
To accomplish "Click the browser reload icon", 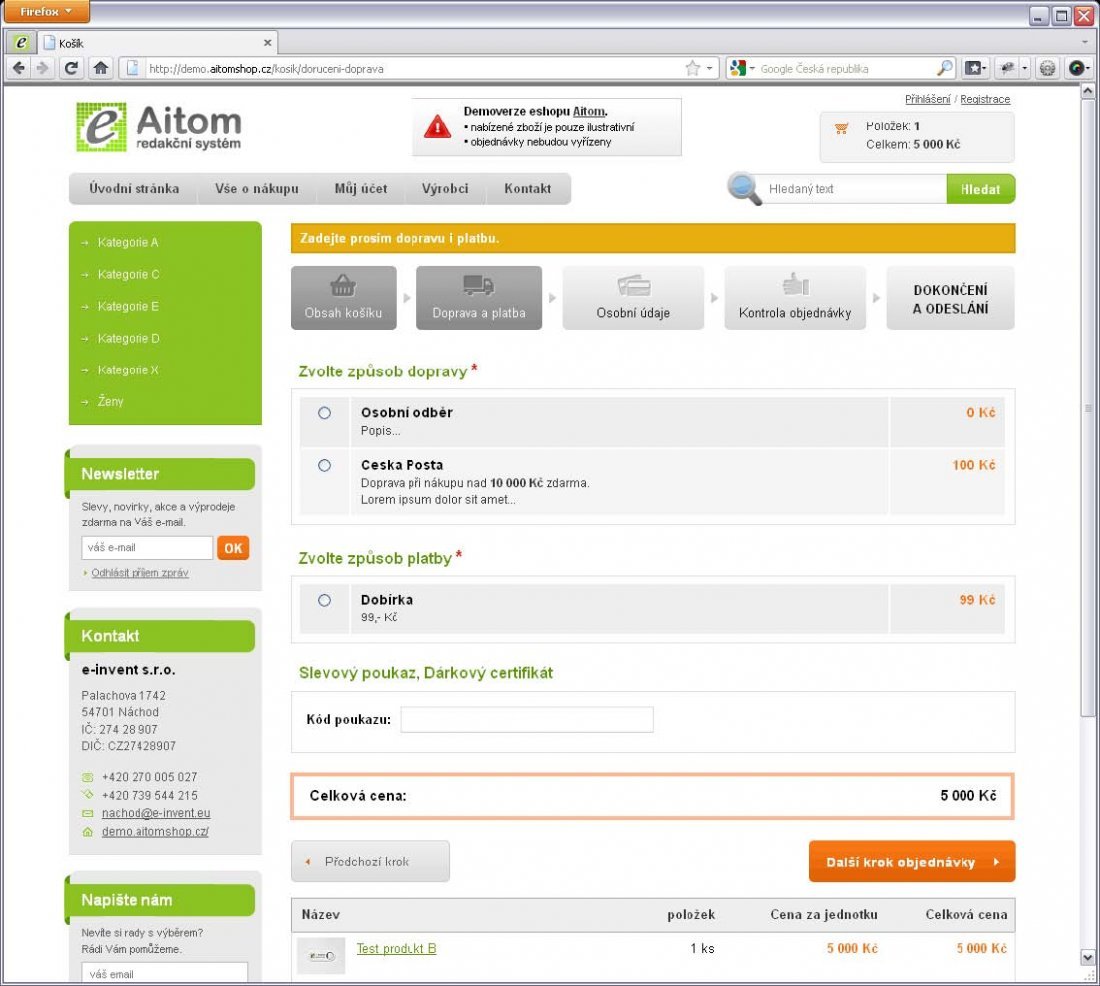I will click(x=71, y=69).
